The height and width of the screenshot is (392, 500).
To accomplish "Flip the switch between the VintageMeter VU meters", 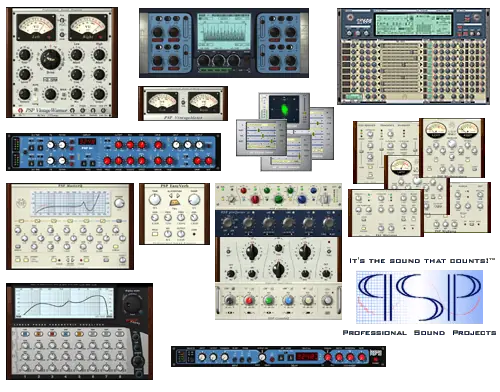I will pyautogui.click(x=183, y=102).
